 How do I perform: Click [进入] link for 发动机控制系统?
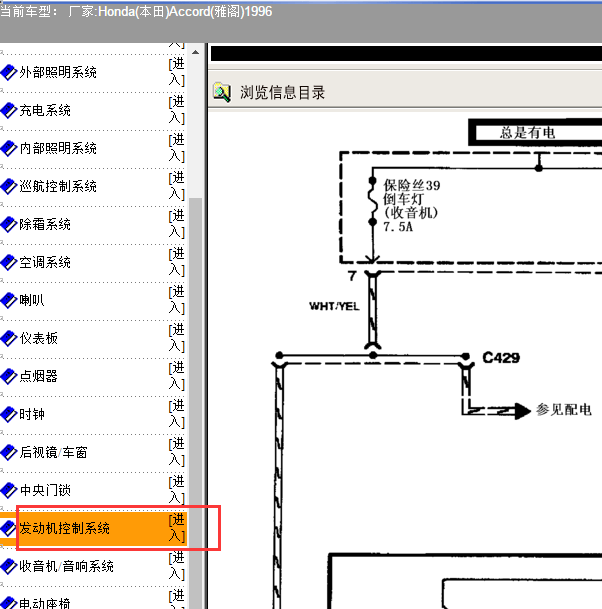[x=177, y=528]
